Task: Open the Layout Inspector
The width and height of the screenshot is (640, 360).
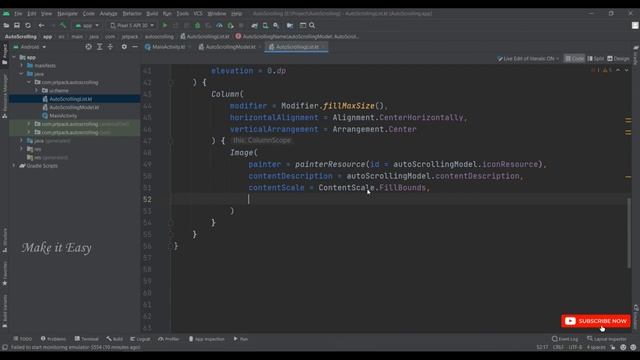Action: (607, 339)
